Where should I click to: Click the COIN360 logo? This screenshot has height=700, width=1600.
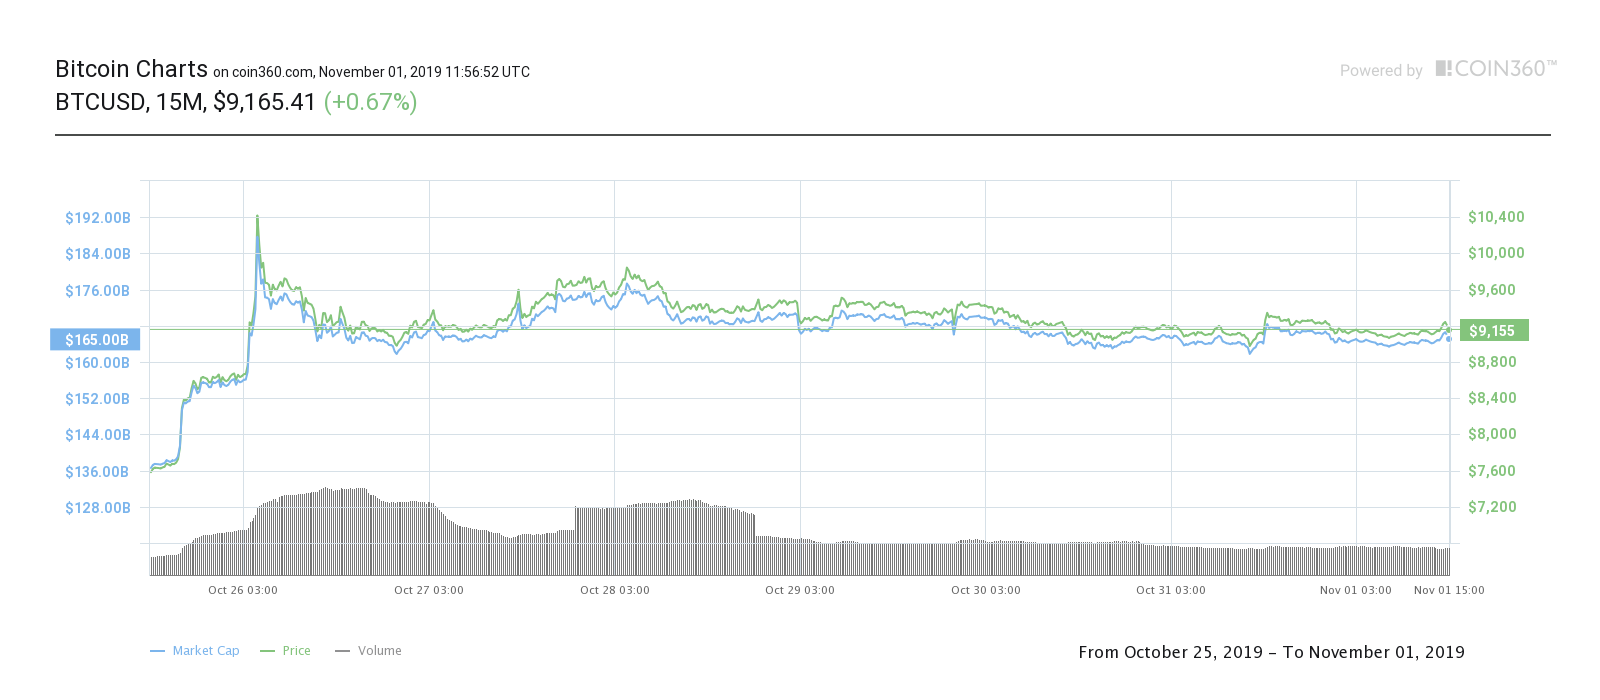1496,69
